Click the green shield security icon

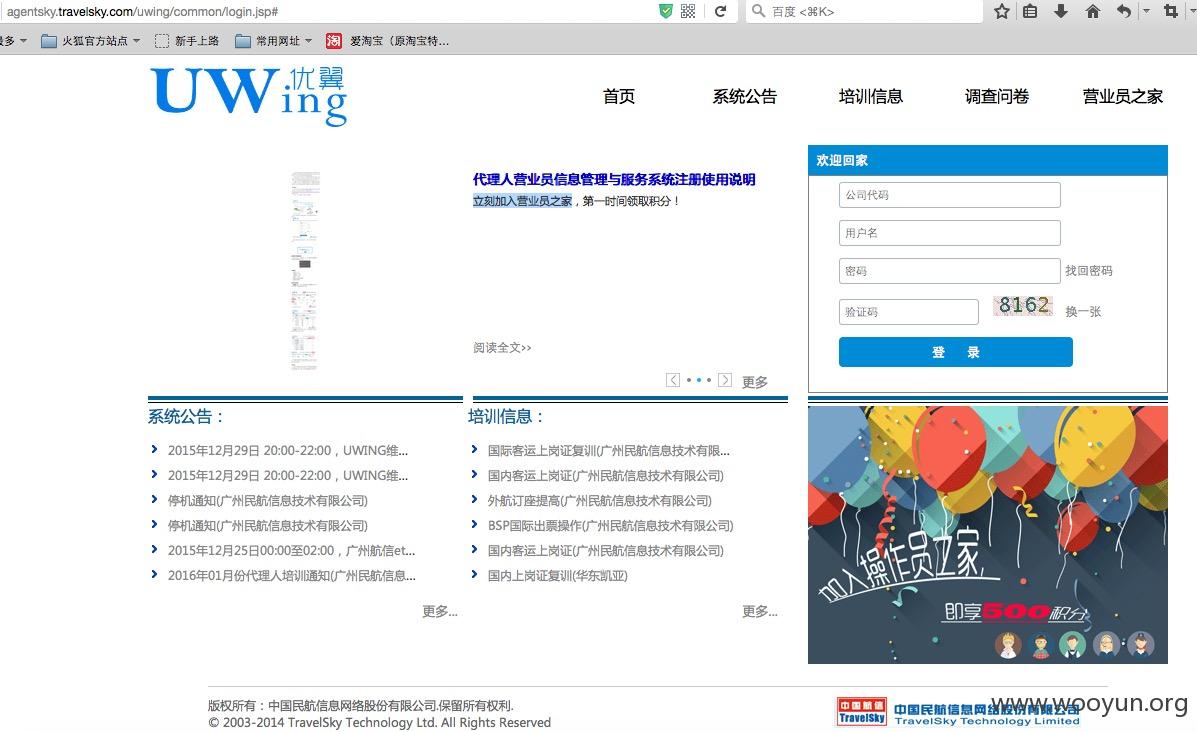pyautogui.click(x=666, y=11)
